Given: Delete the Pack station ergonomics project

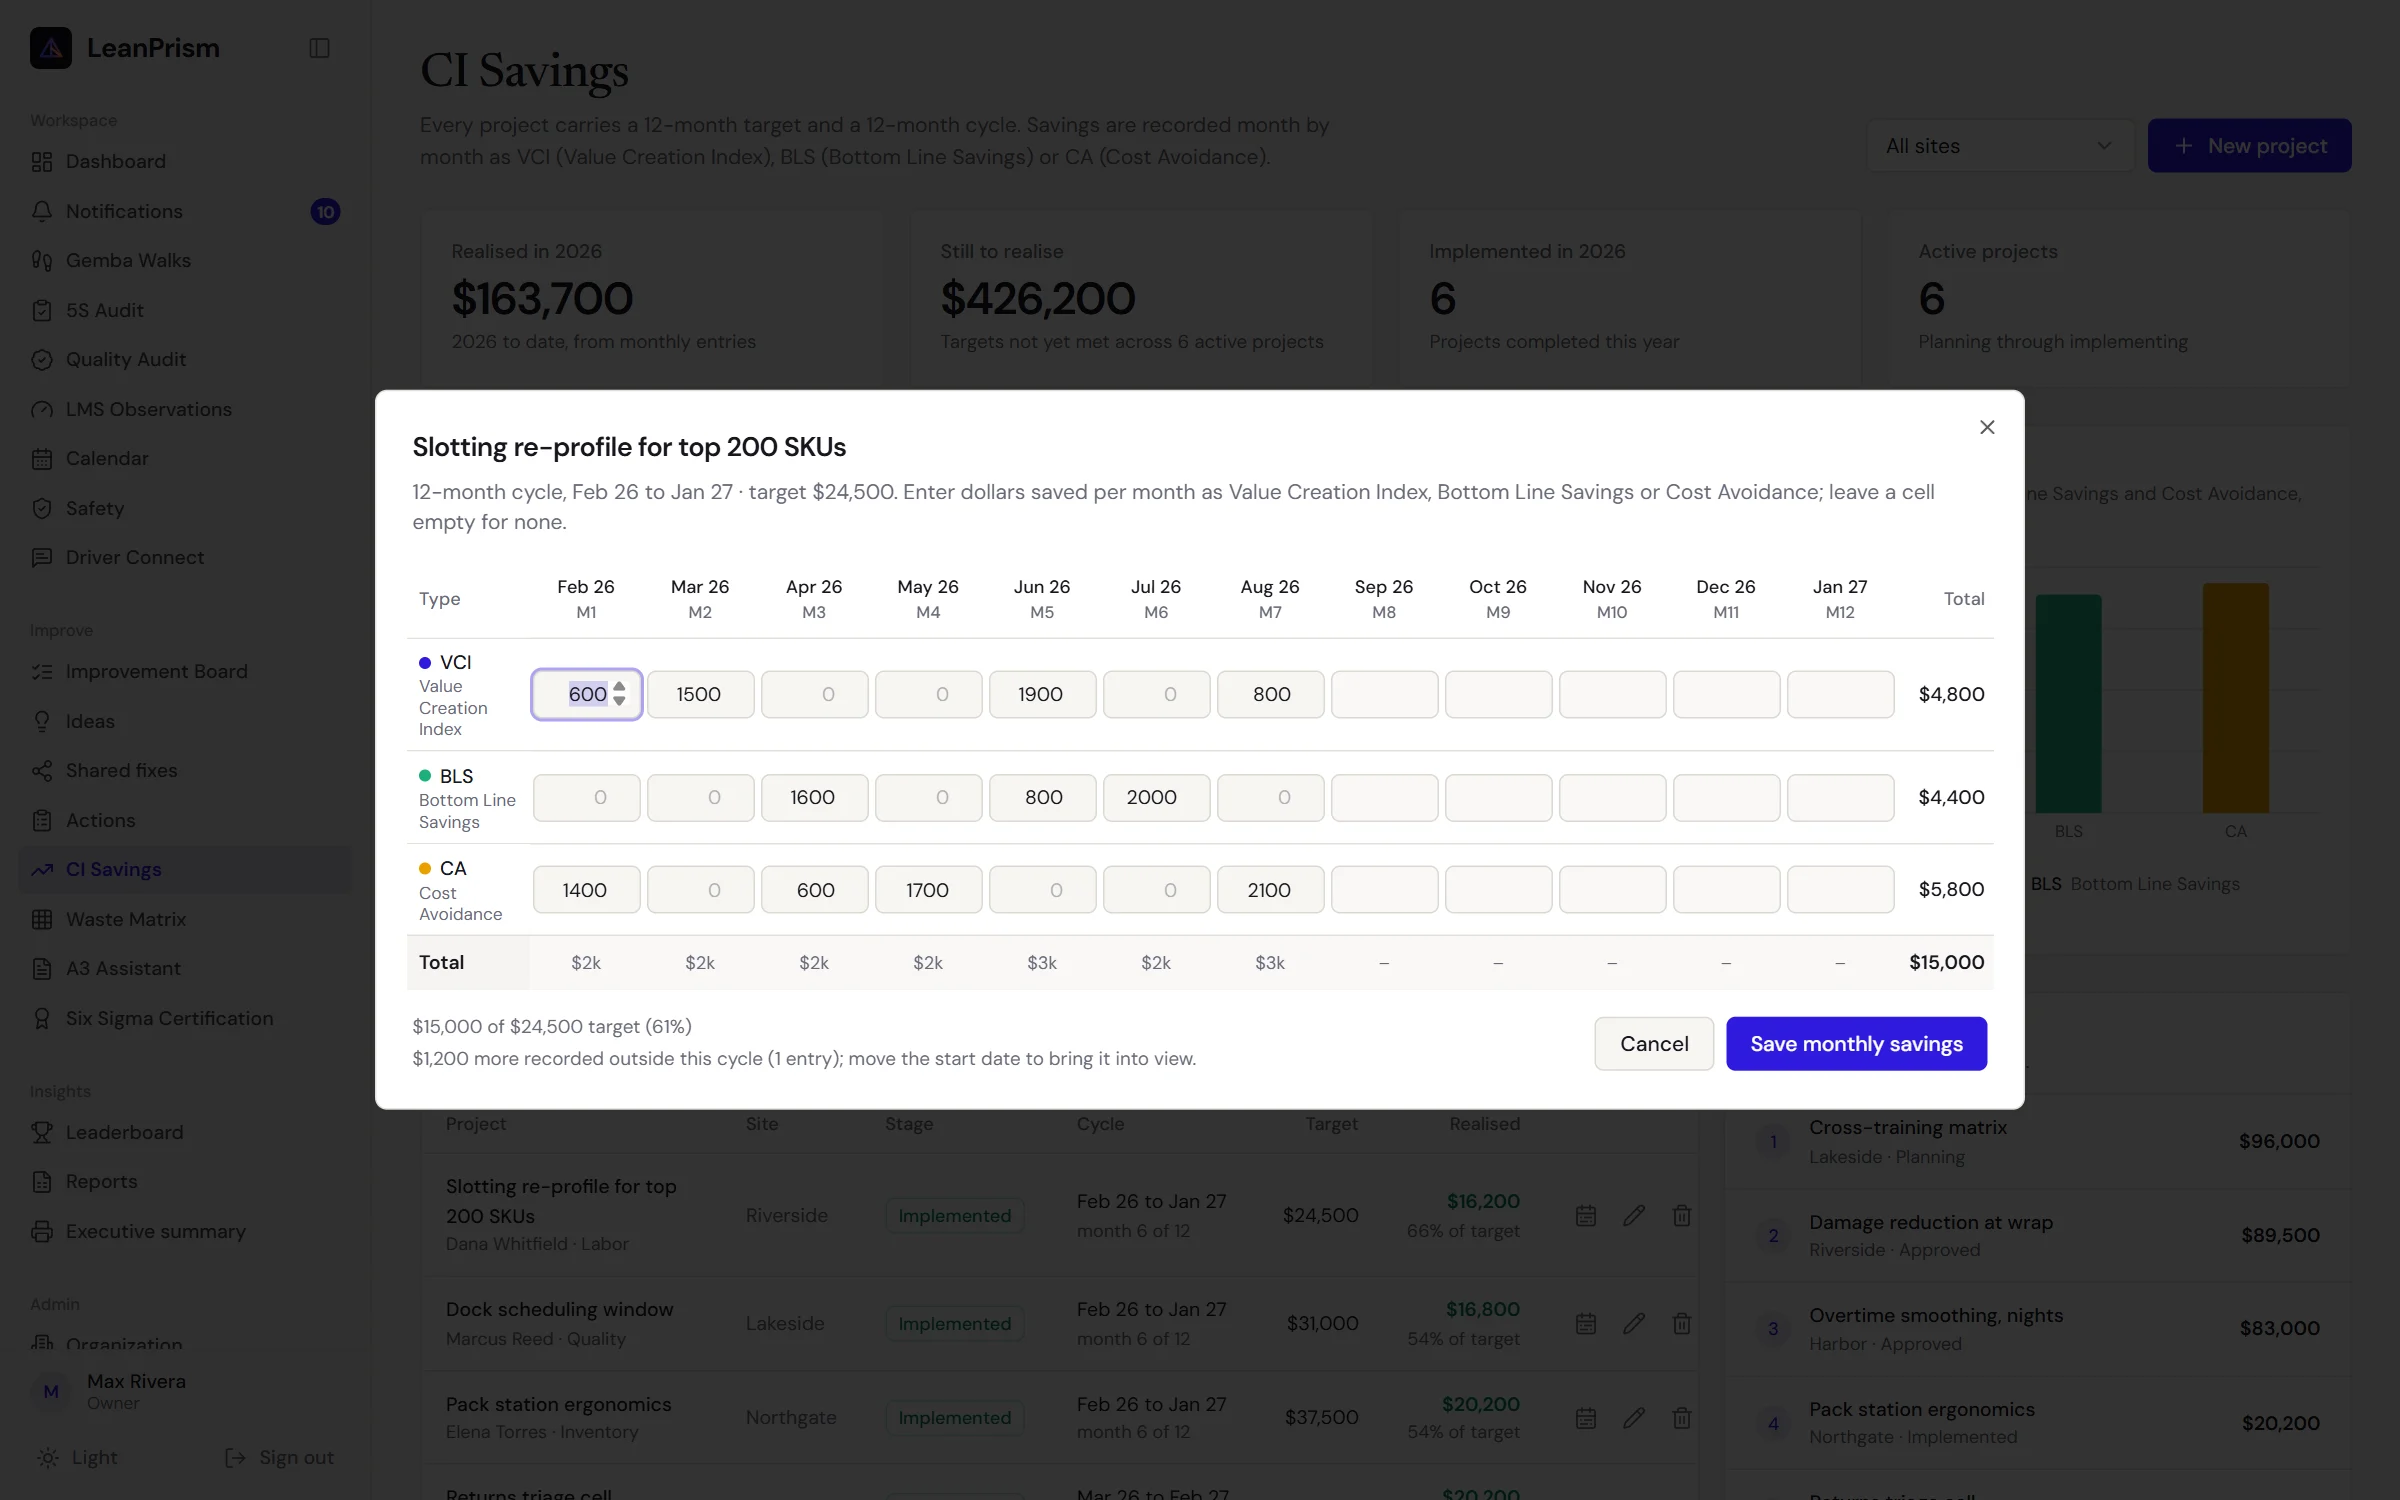Looking at the screenshot, I should (1682, 1417).
